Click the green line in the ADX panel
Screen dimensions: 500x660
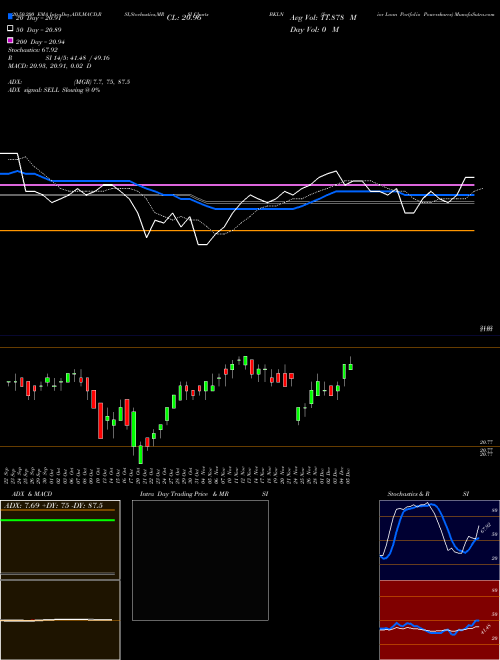coord(58,520)
